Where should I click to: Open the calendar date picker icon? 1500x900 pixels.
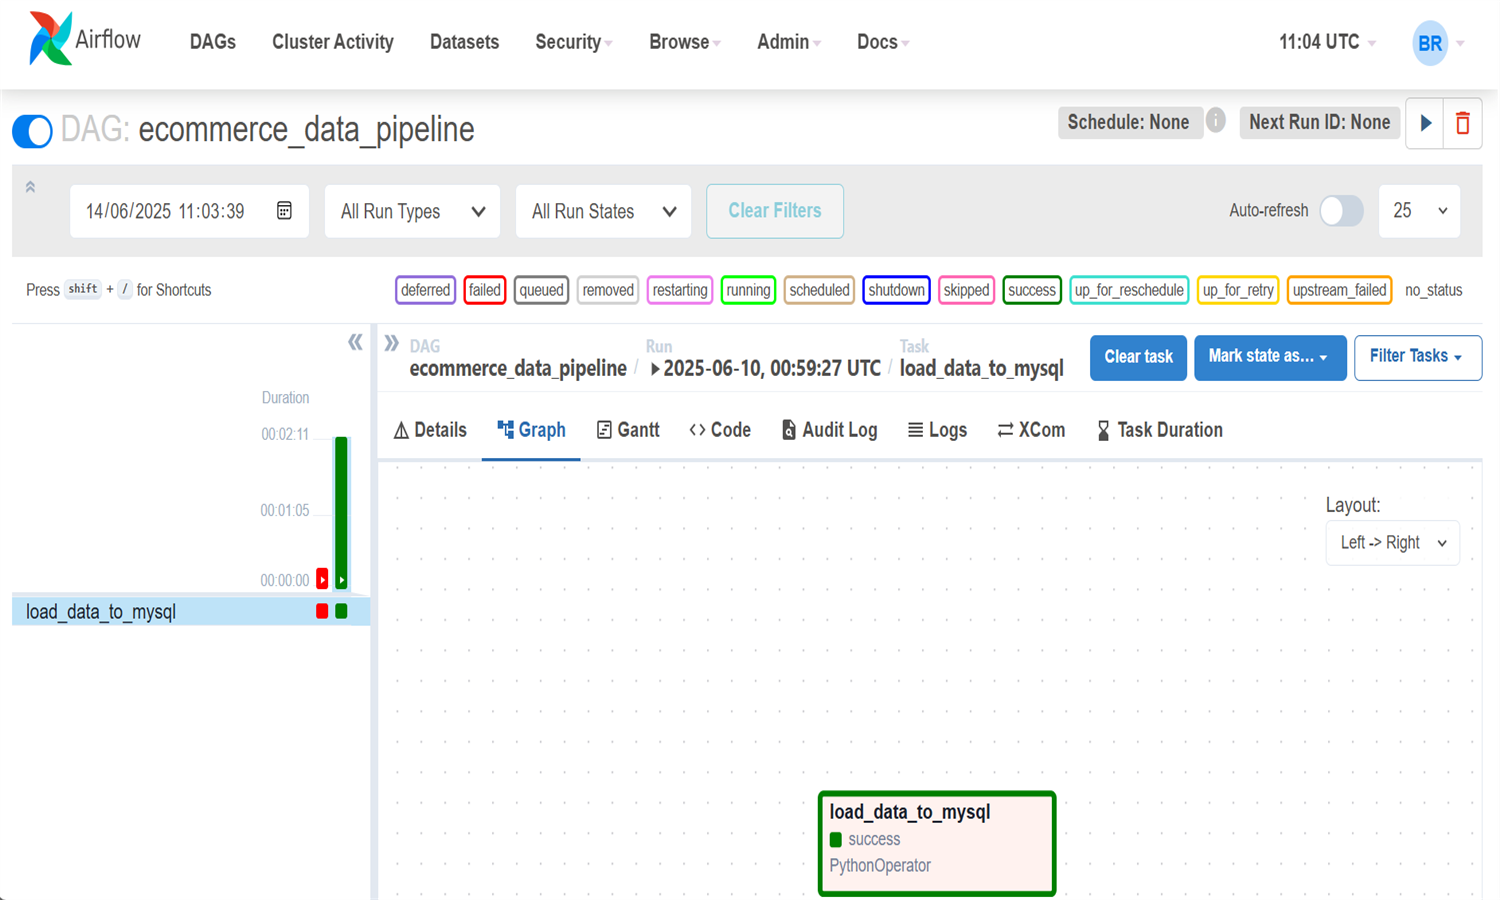tap(284, 211)
